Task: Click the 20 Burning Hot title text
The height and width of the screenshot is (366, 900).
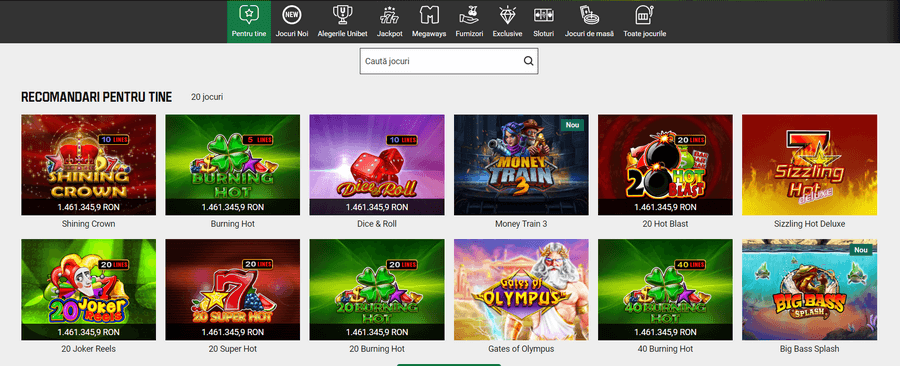Action: pos(377,349)
